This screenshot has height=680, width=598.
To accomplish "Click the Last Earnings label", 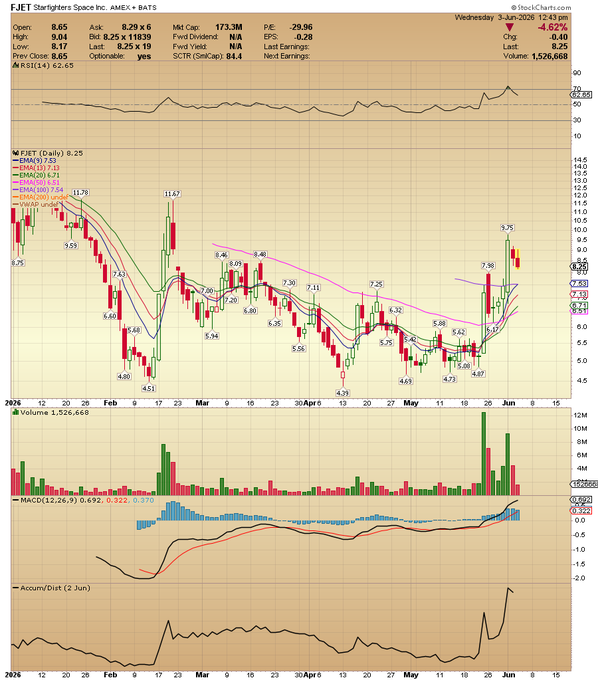I will click(287, 46).
